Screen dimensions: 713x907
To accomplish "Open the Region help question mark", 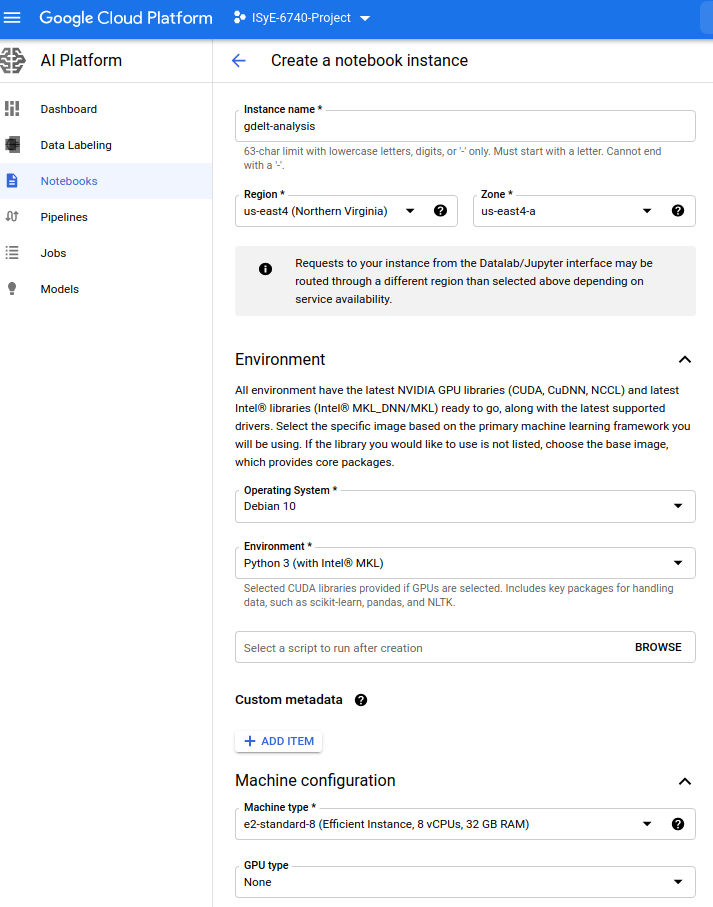I will 440,211.
